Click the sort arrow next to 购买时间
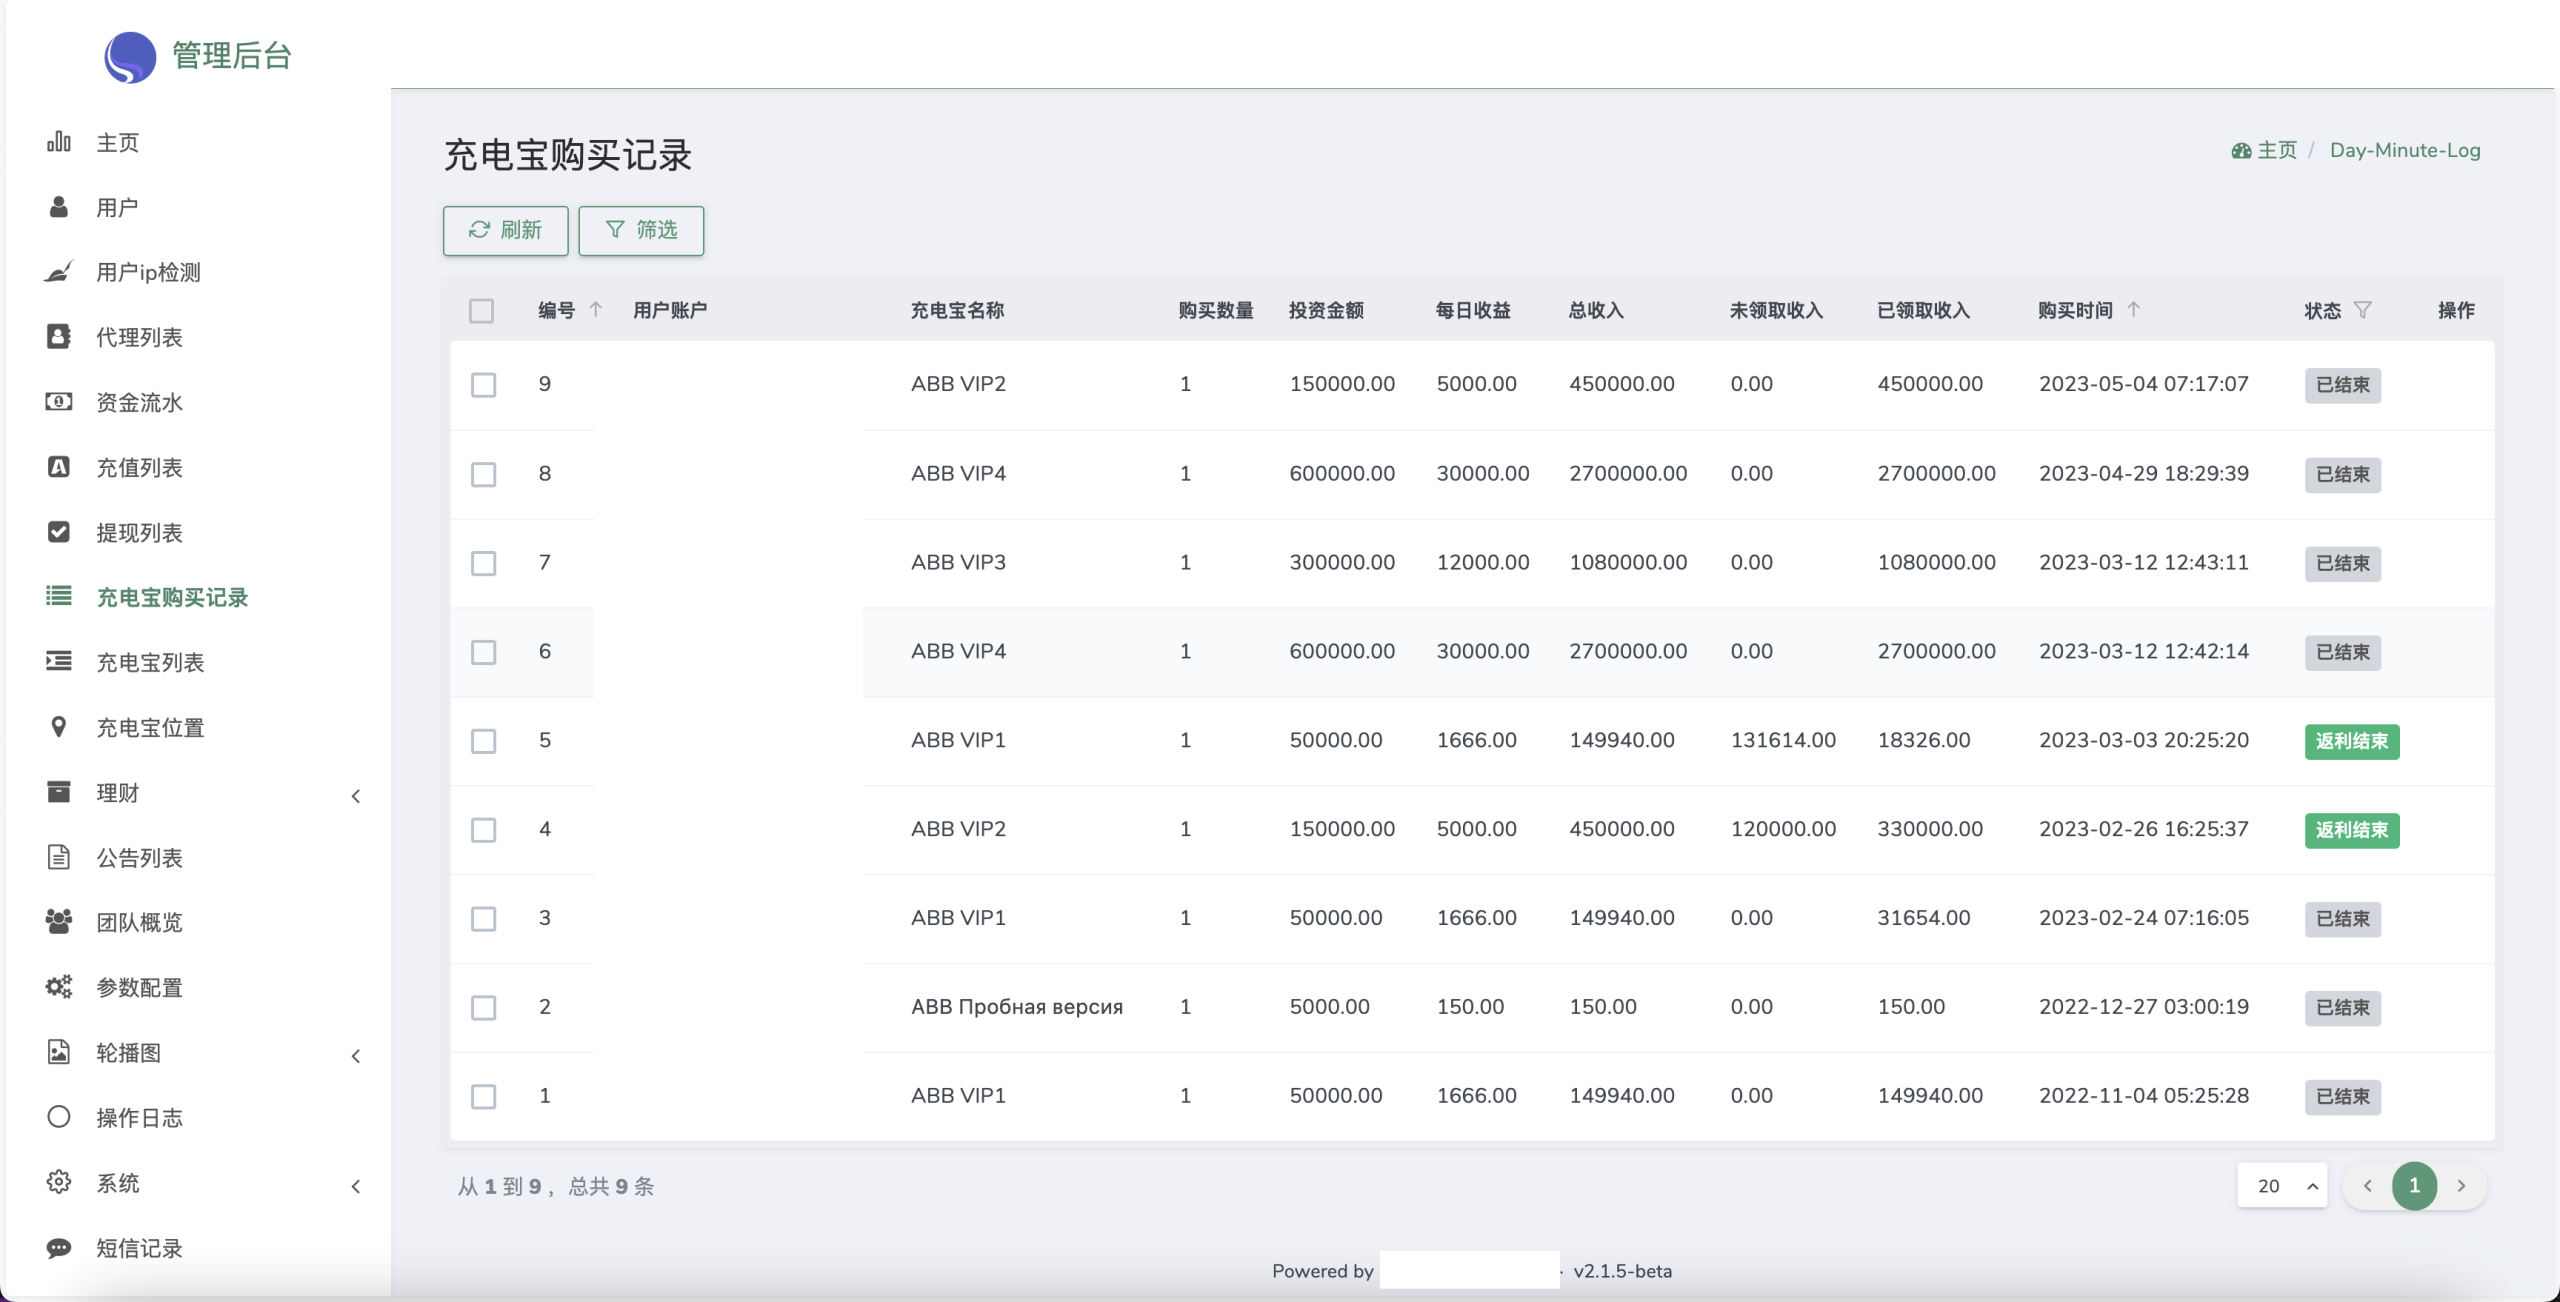2560x1302 pixels. [x=2133, y=310]
